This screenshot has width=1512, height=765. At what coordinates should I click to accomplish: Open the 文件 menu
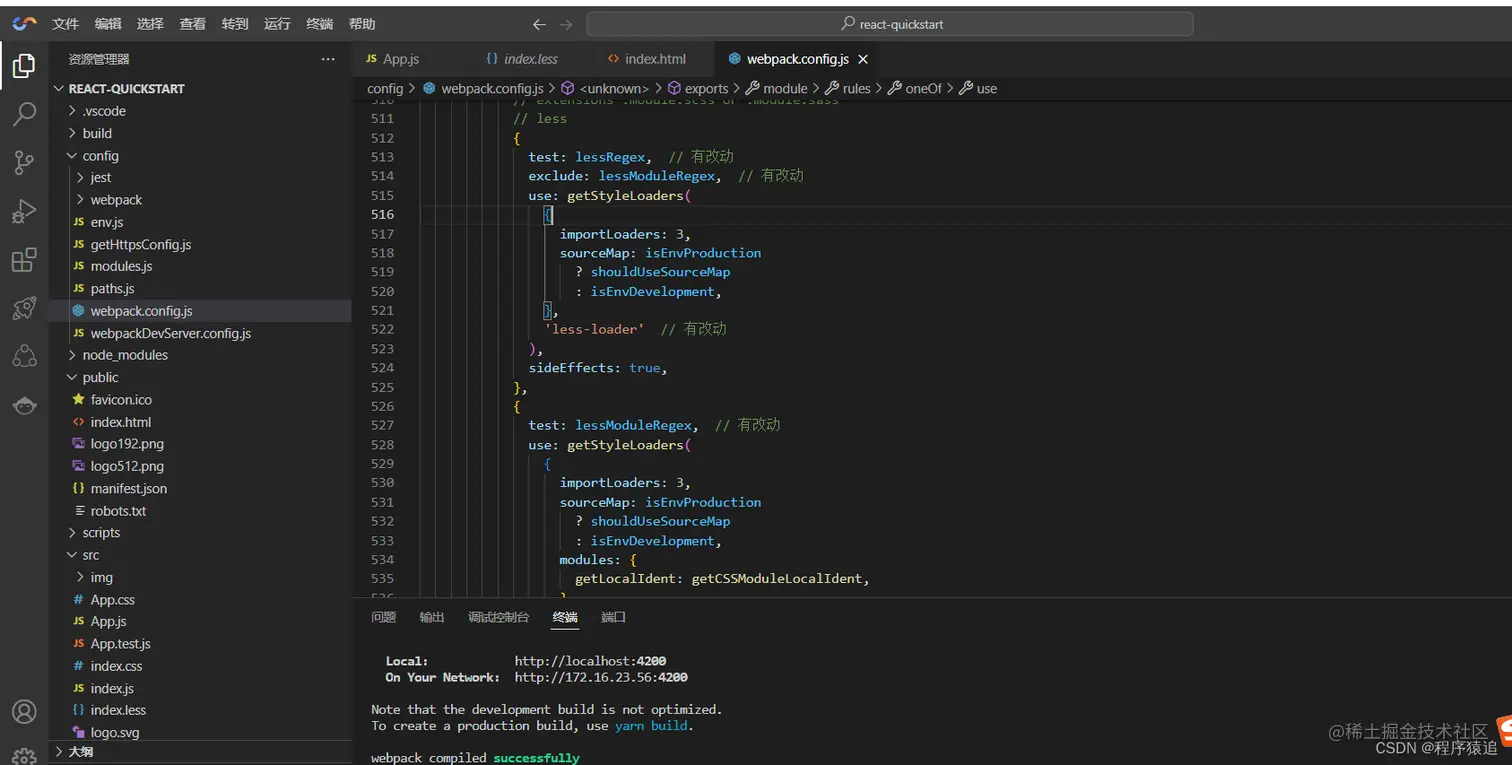66,24
